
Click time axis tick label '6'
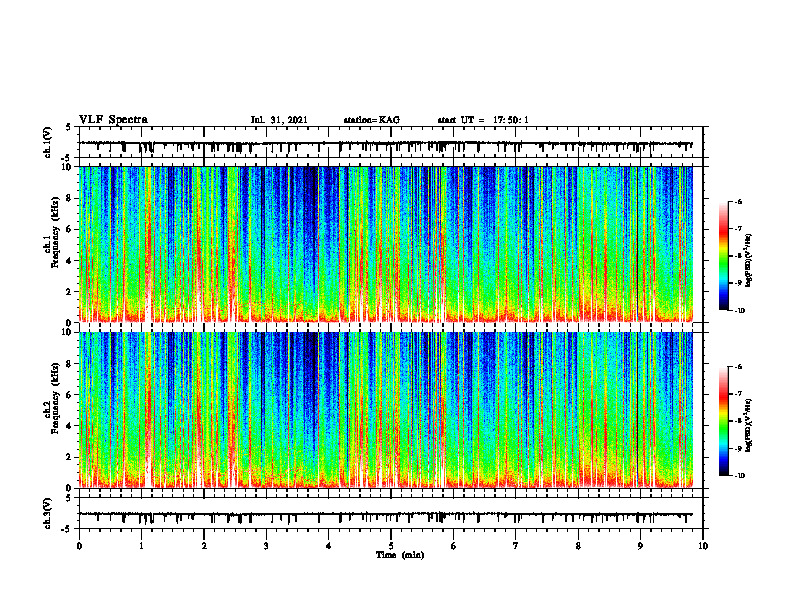[x=454, y=546]
